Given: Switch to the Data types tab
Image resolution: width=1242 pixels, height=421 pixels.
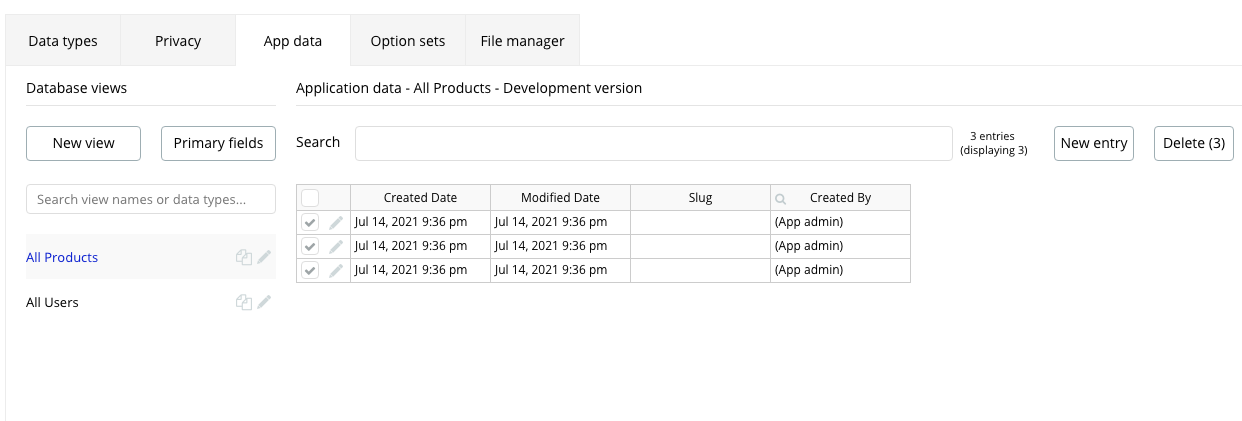Looking at the screenshot, I should 63,41.
